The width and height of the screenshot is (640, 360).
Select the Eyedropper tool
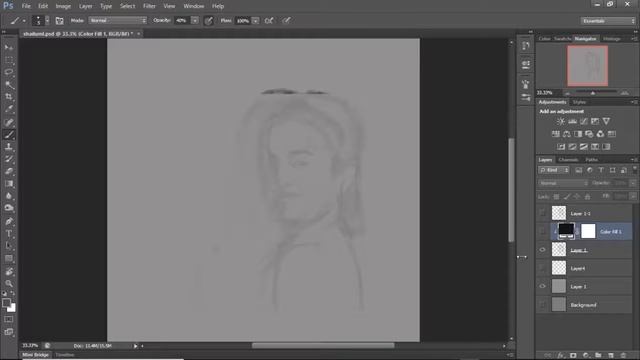[9, 109]
